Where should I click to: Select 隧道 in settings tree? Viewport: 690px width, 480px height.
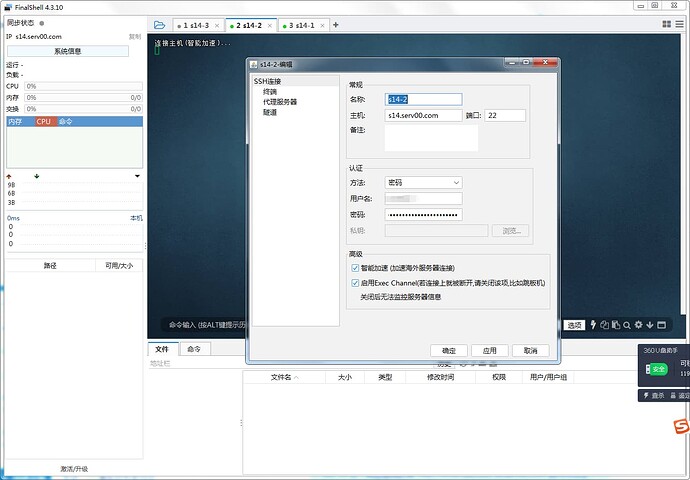[x=270, y=112]
